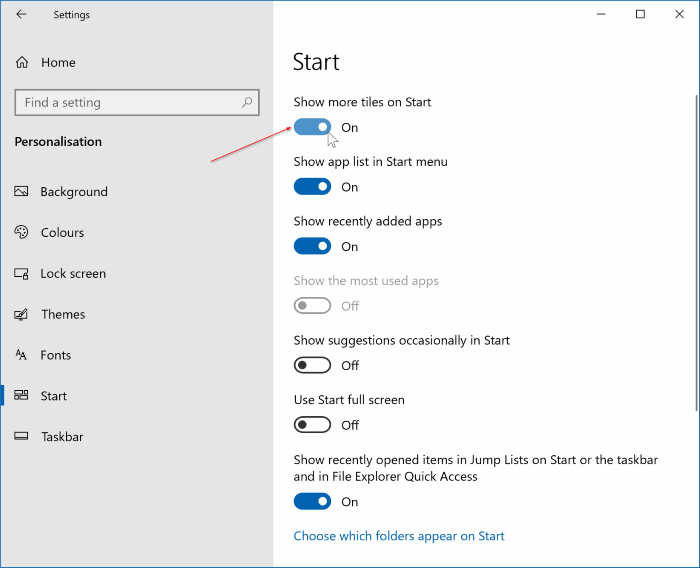Open Choose which folders appear on Start
The height and width of the screenshot is (568, 700).
coord(399,536)
